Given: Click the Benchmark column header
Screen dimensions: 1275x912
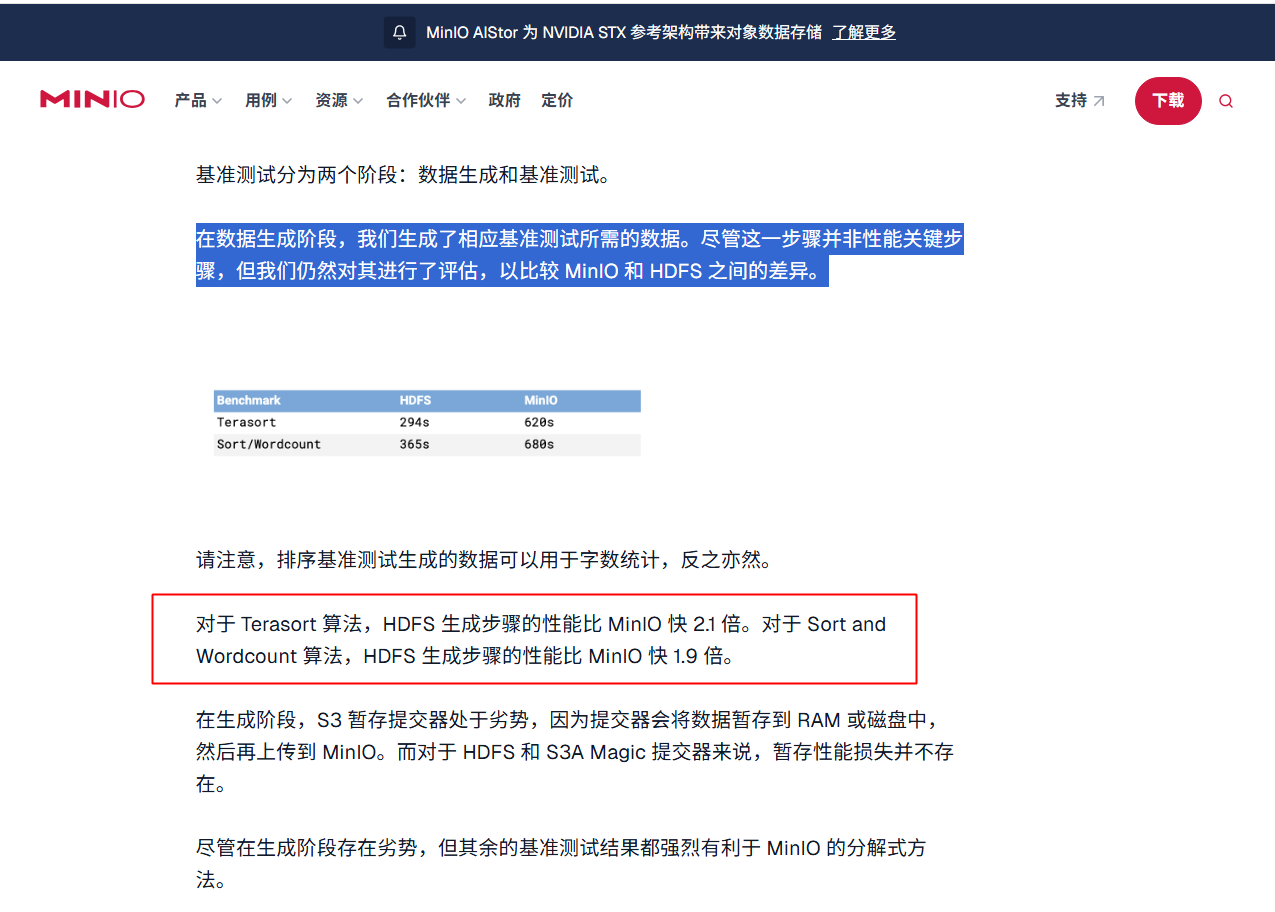Looking at the screenshot, I should 249,400.
